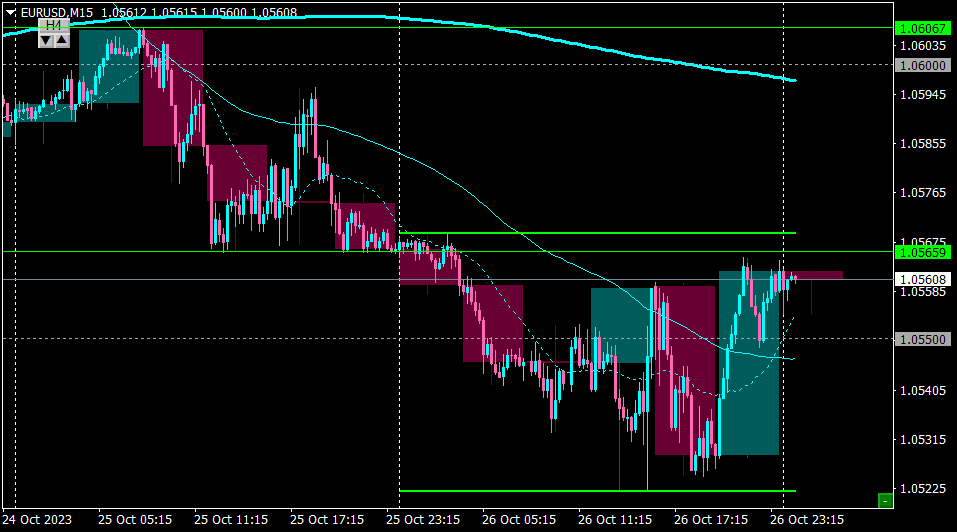
Task: Click the EURUSD,M15 chart title text
Action: pyautogui.click(x=57, y=12)
